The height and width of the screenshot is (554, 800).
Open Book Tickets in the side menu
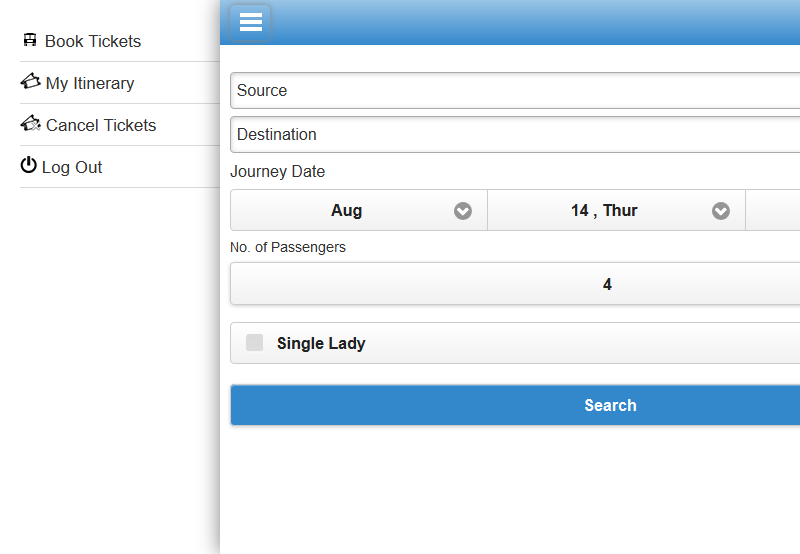[93, 41]
